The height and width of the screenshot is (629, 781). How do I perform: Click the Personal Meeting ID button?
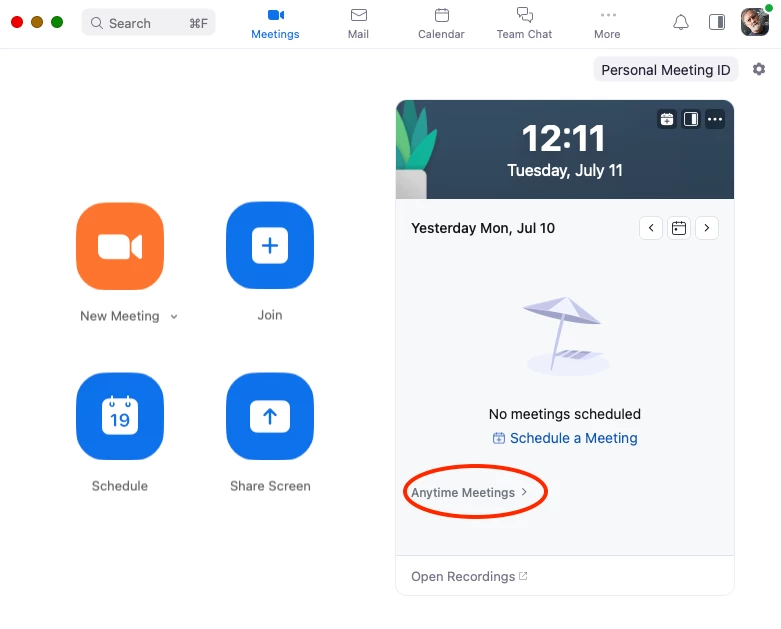point(666,70)
